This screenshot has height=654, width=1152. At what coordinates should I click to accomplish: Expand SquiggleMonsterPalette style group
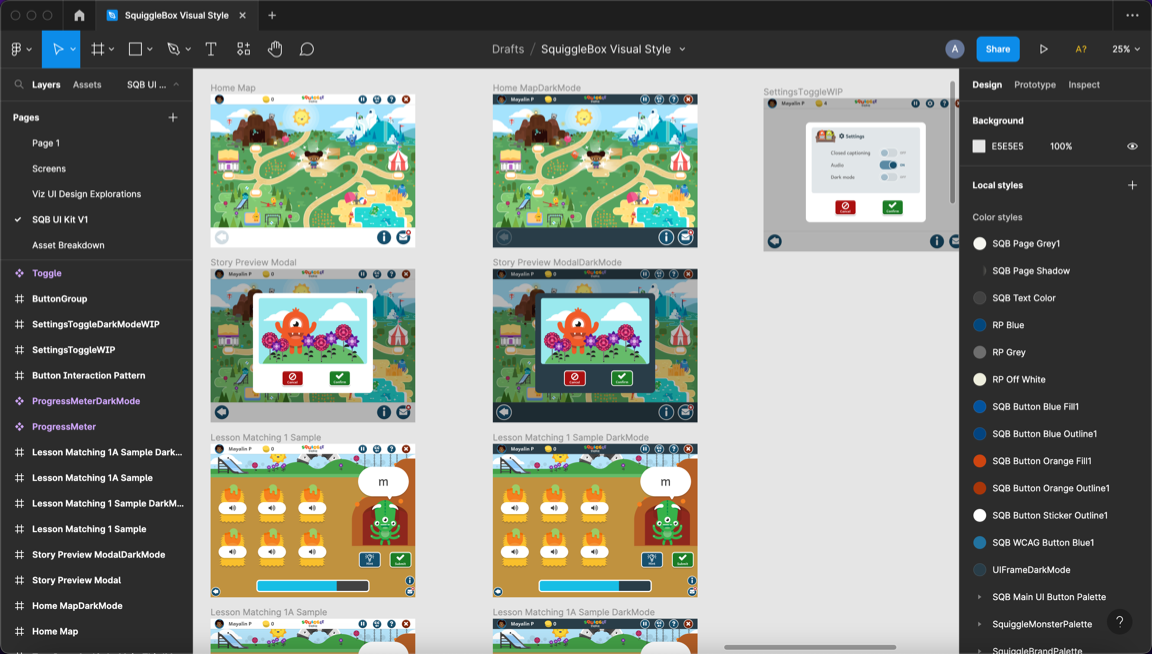(x=979, y=625)
